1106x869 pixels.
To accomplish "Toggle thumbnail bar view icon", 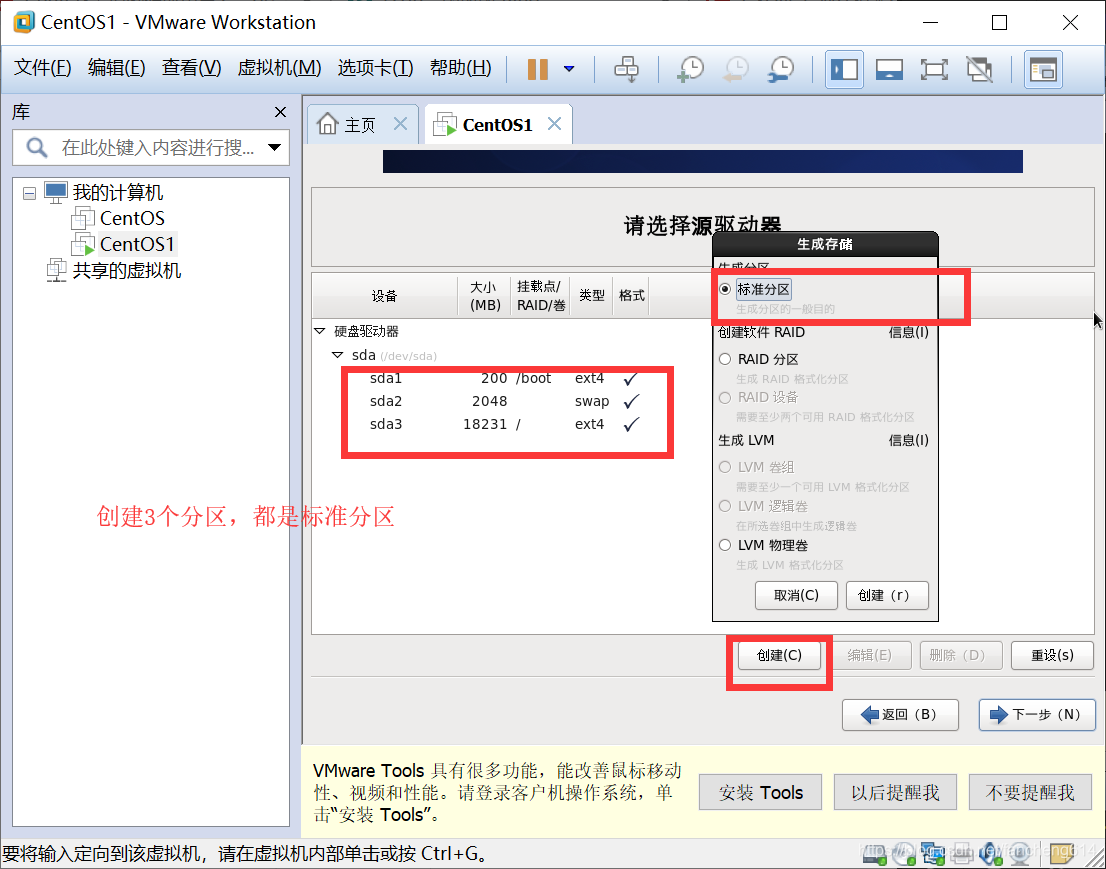I will 889,69.
